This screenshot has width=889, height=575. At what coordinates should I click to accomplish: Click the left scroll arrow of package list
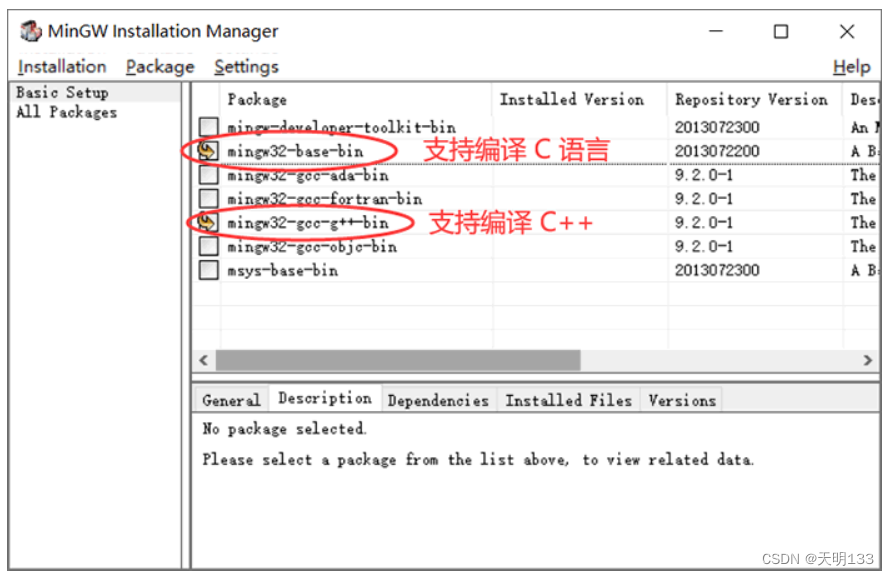(204, 360)
